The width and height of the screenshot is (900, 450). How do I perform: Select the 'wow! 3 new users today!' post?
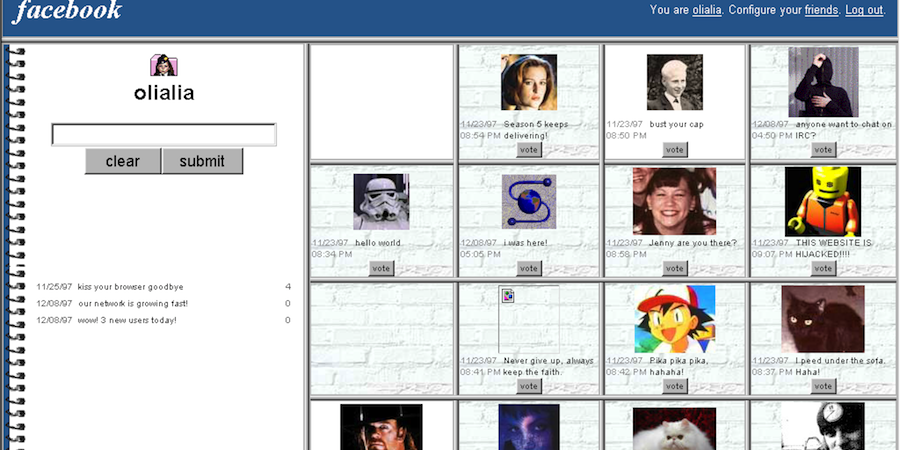point(127,320)
